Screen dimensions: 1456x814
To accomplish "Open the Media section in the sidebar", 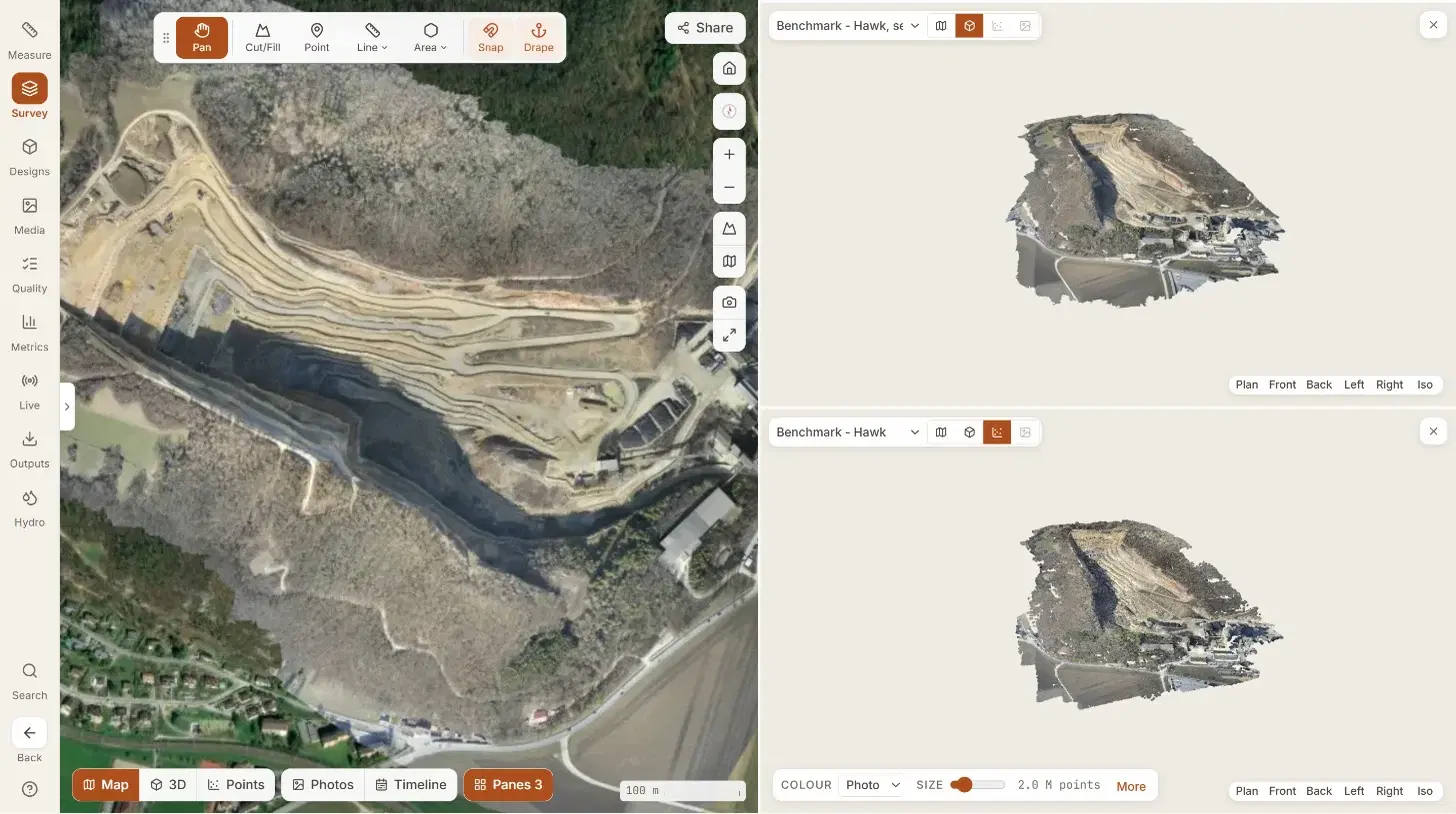I will (29, 215).
